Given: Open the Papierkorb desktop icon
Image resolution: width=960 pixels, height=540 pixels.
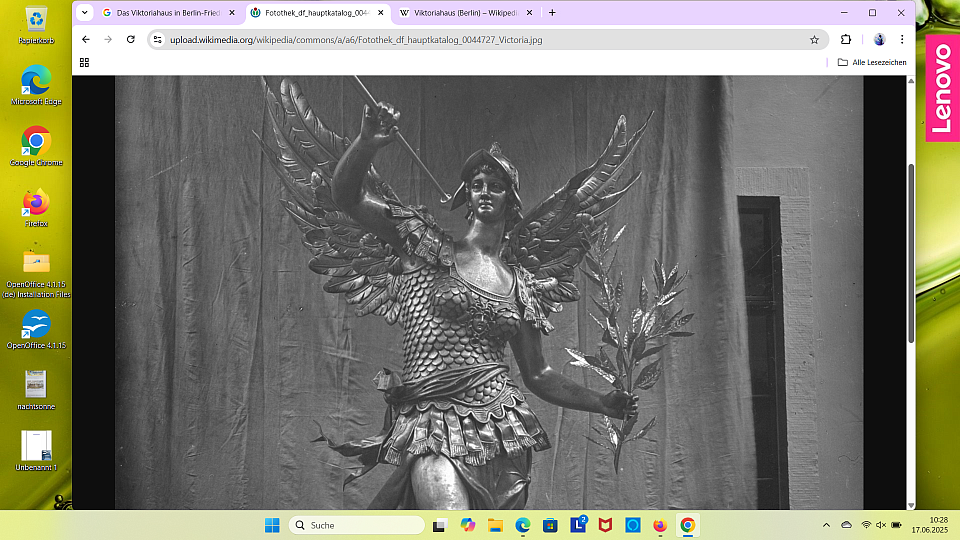Looking at the screenshot, I should tap(36, 26).
